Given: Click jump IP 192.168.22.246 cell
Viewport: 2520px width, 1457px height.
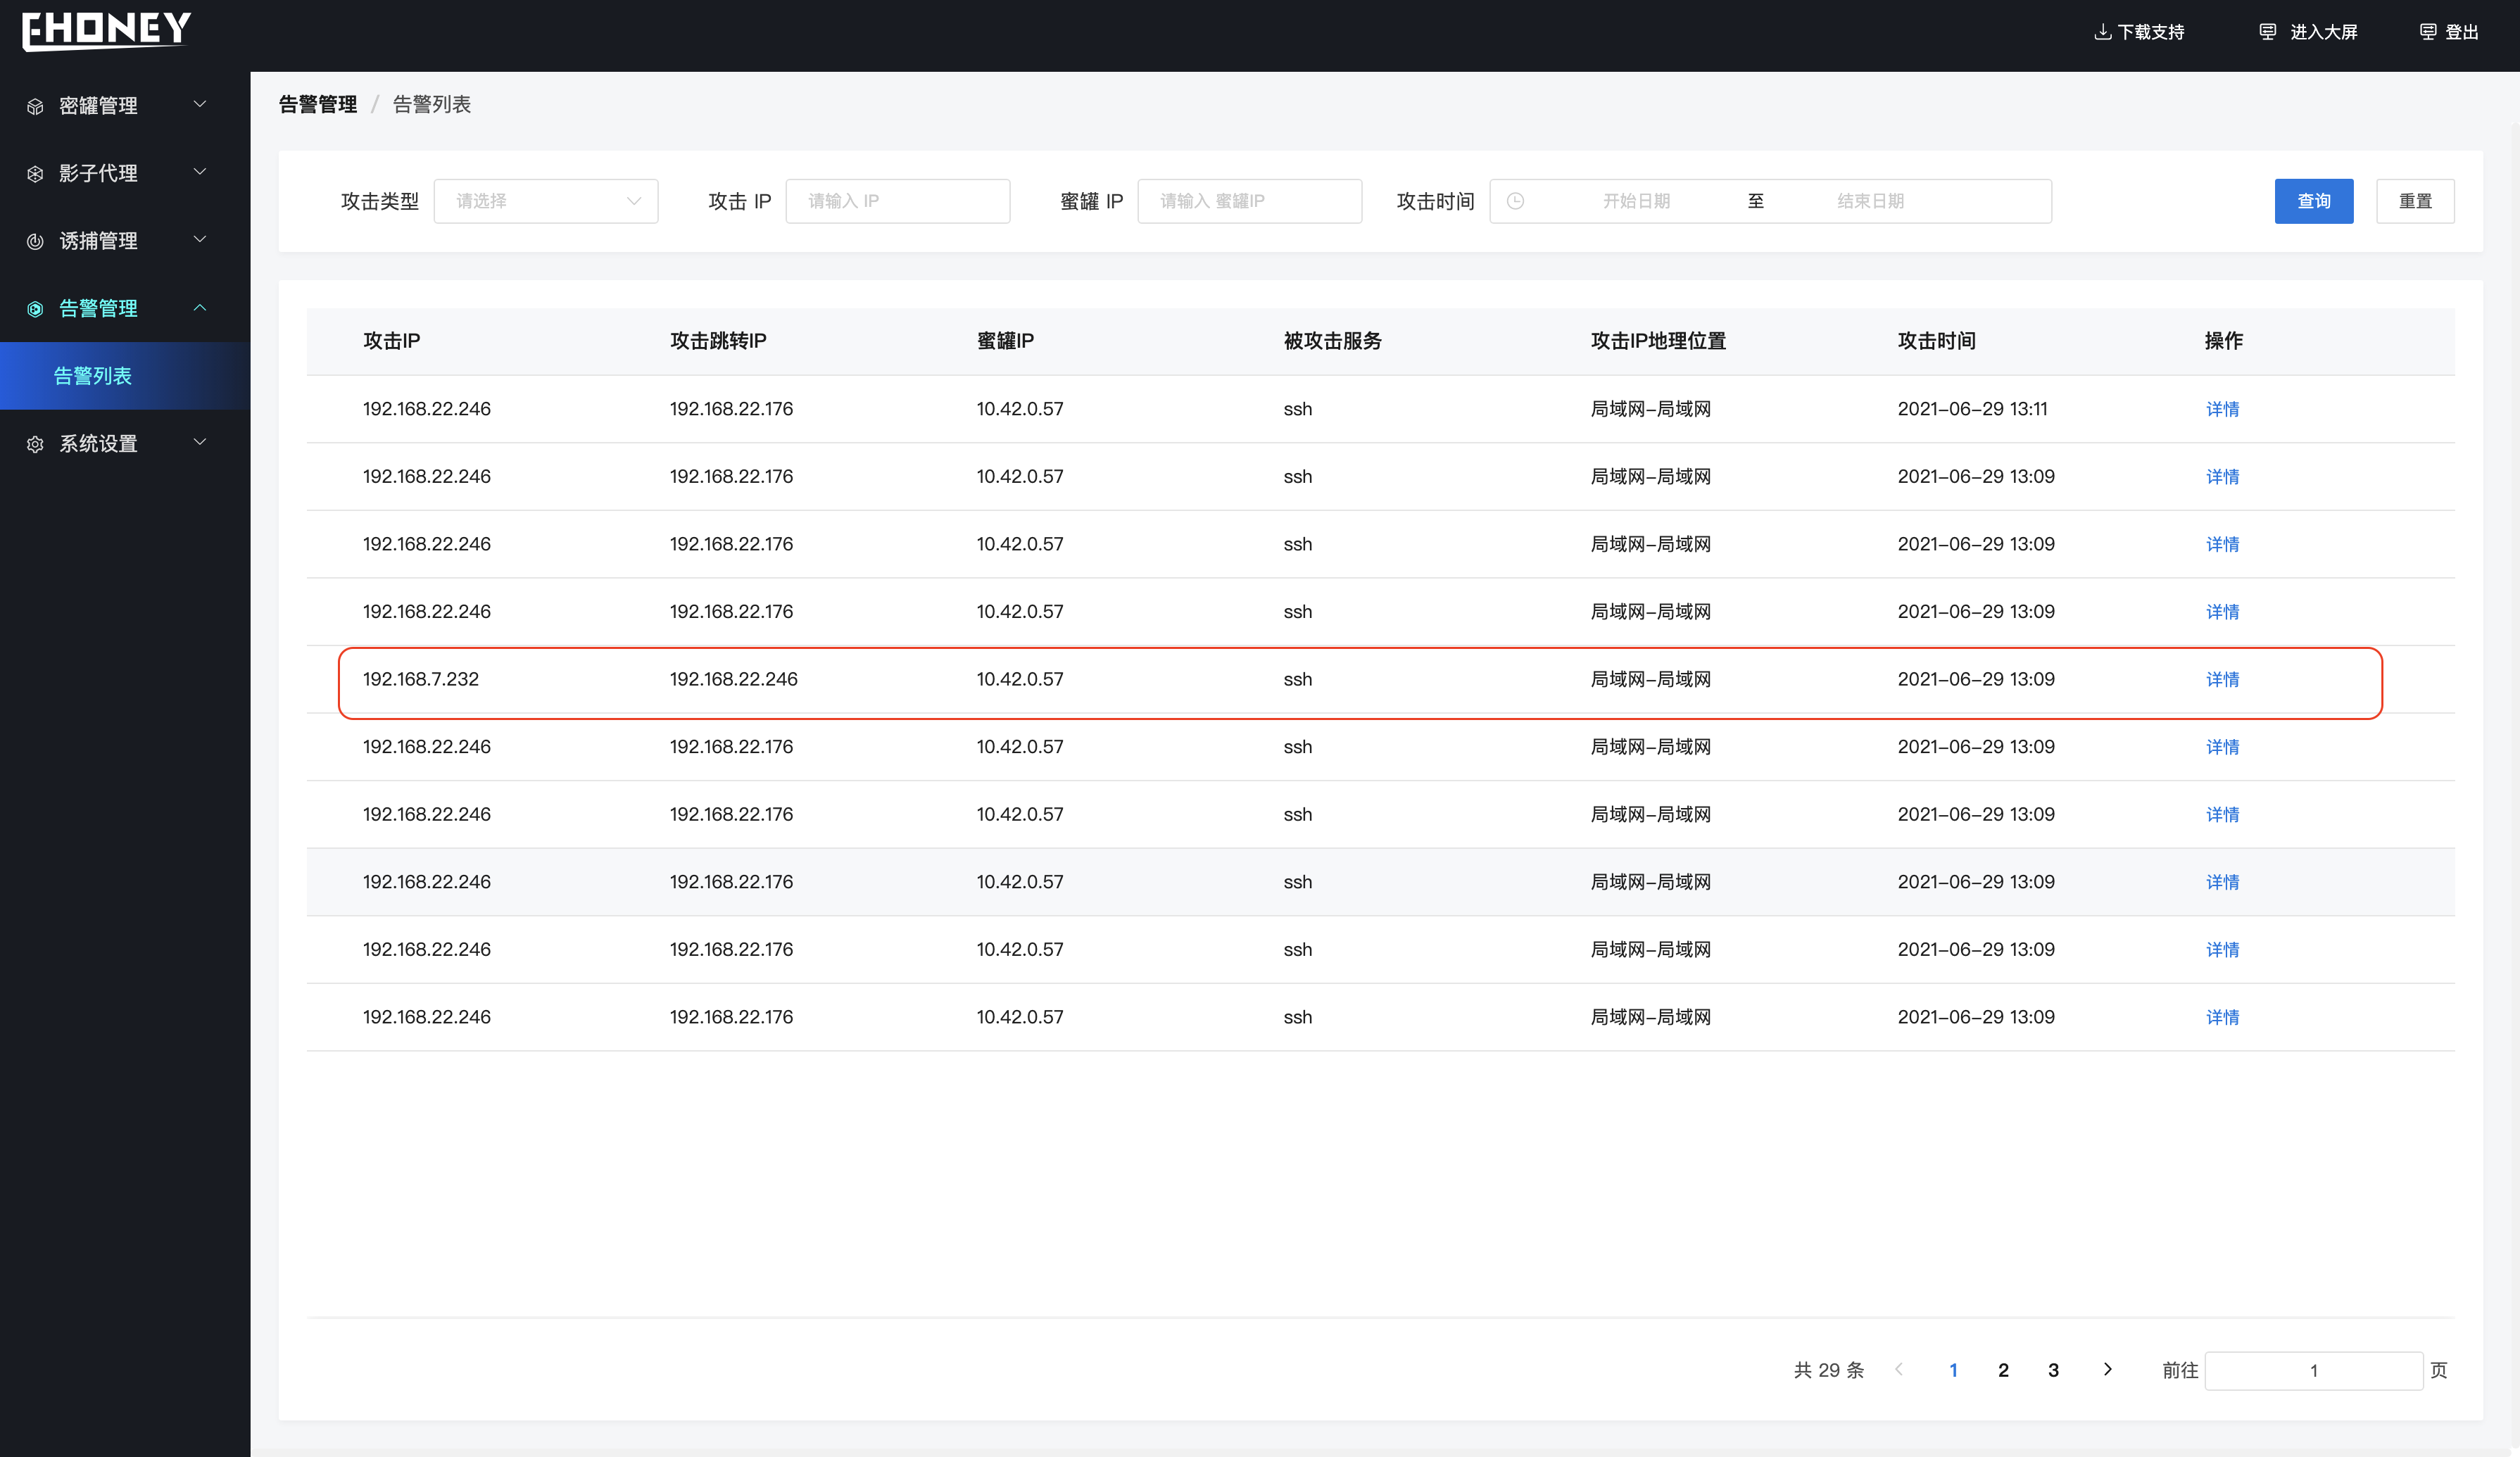Looking at the screenshot, I should [733, 679].
